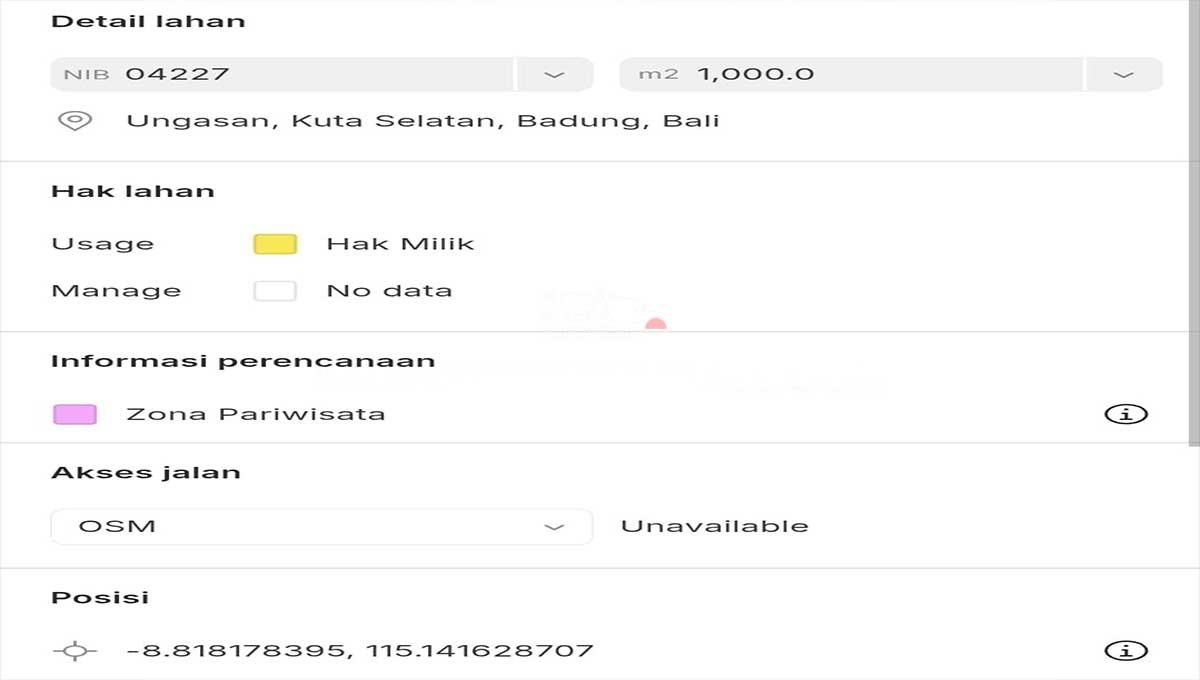The width and height of the screenshot is (1200, 680).
Task: Open the OSM road access dropdown
Action: (x=321, y=526)
